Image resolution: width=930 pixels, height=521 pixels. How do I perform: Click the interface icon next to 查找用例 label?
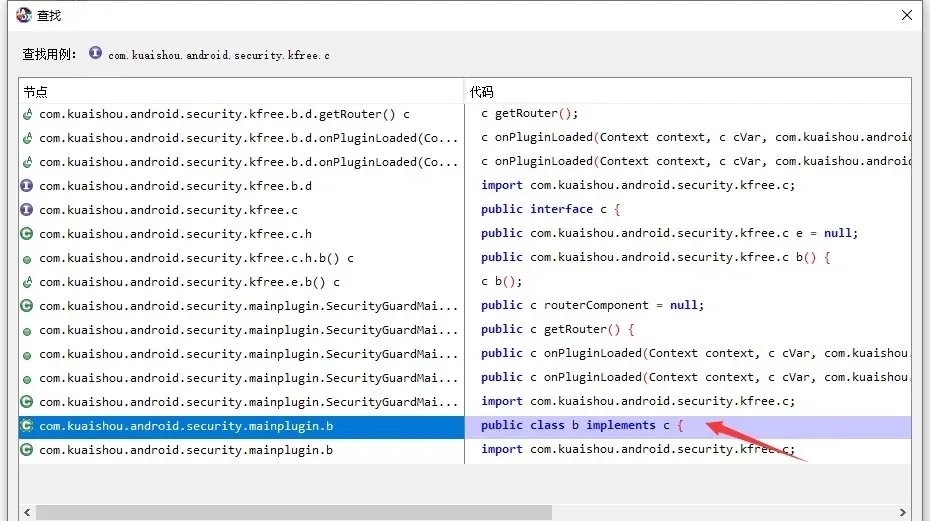[x=95, y=53]
